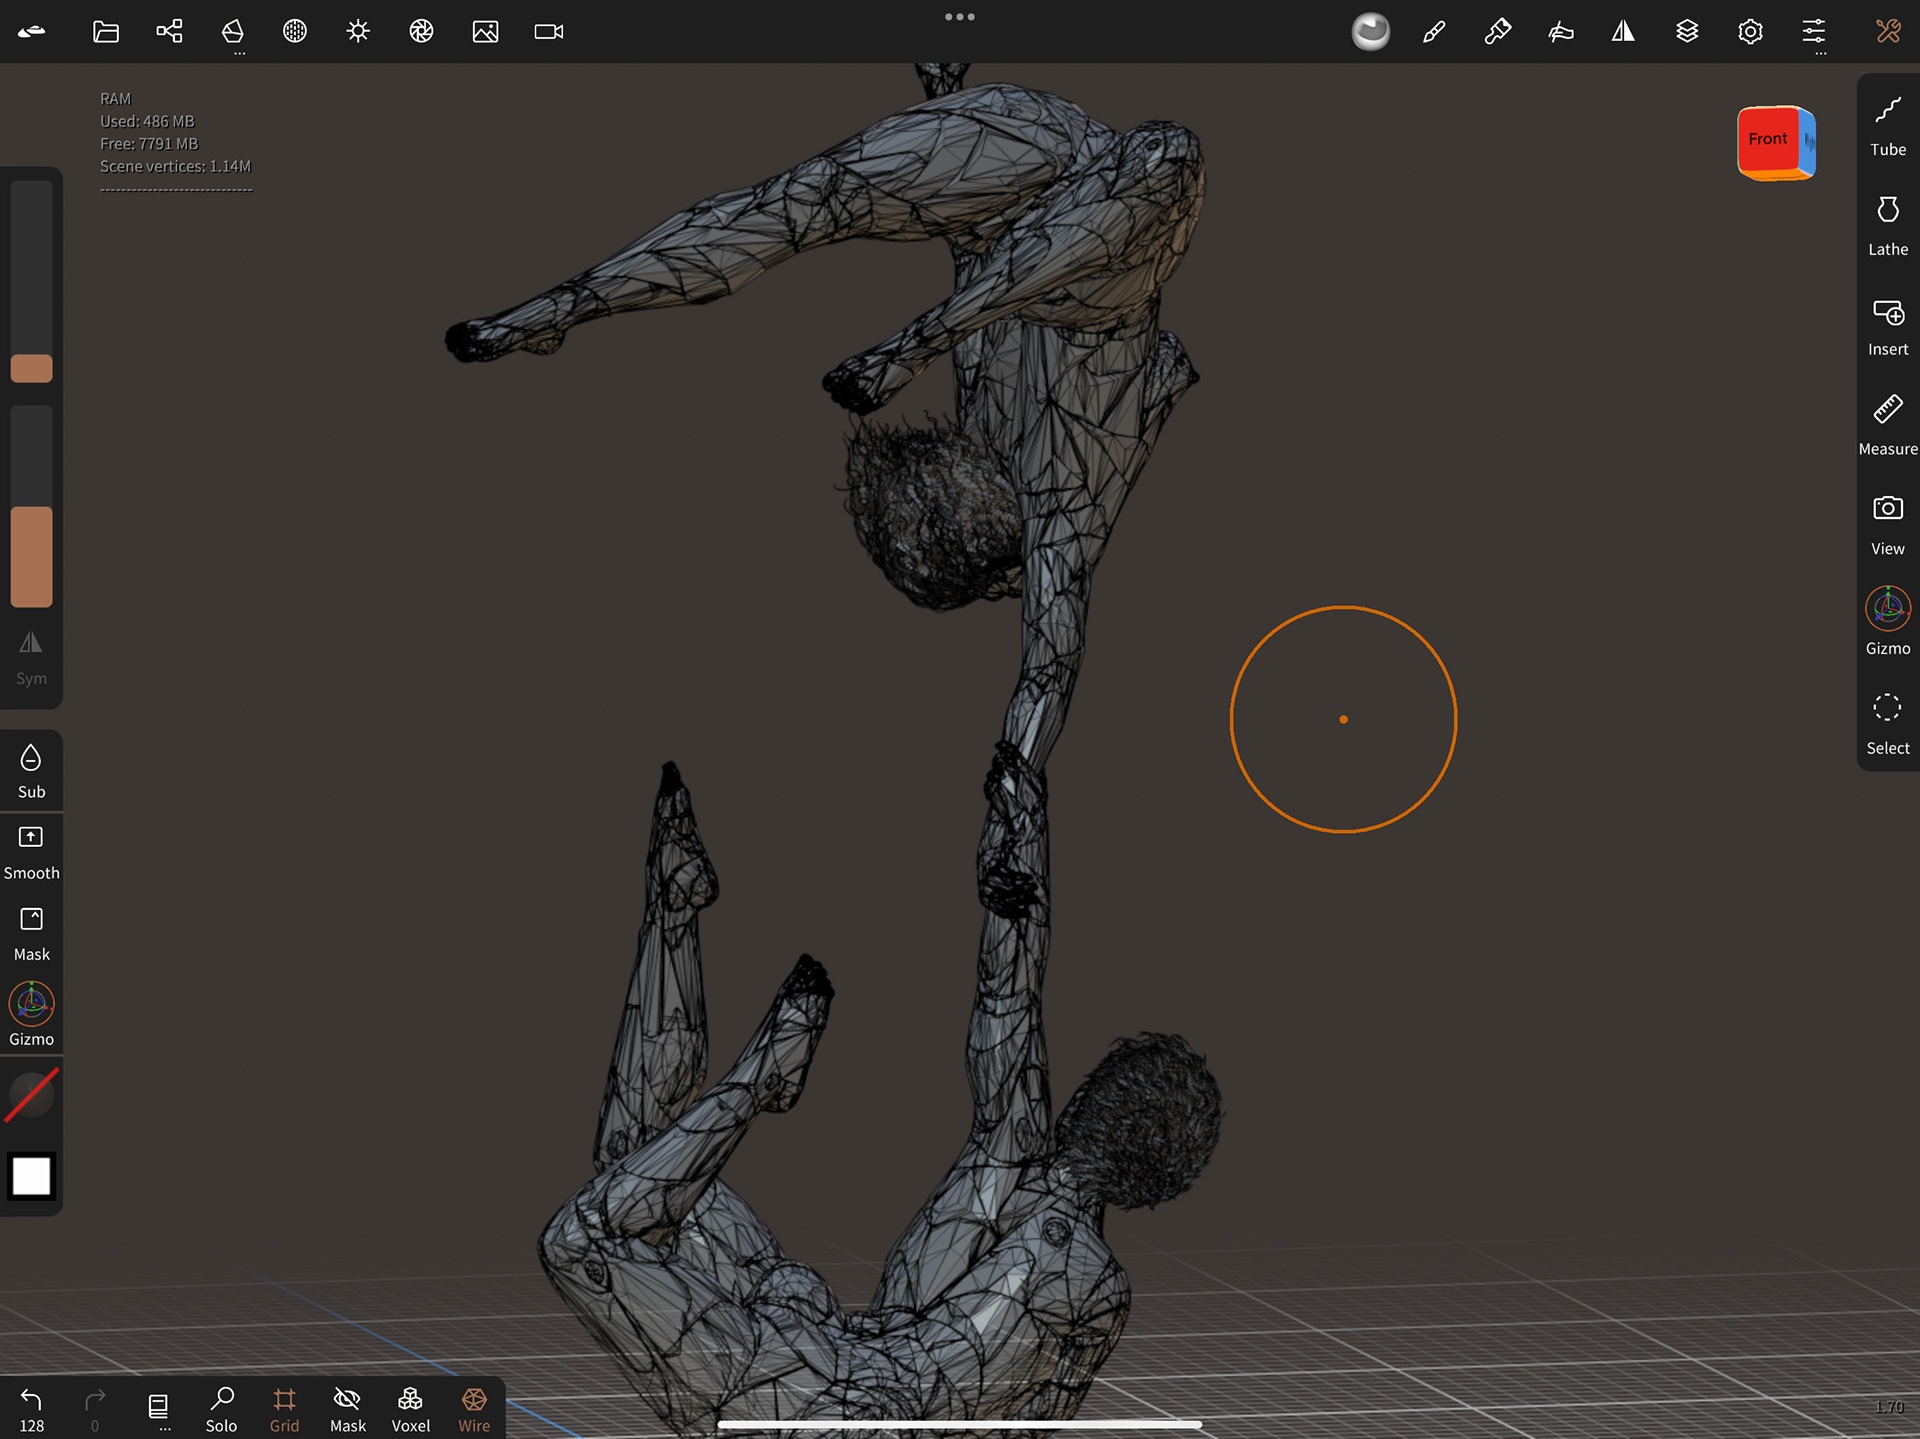The width and height of the screenshot is (1920, 1439).
Task: Open lighting settings sun icon
Action: pyautogui.click(x=358, y=32)
